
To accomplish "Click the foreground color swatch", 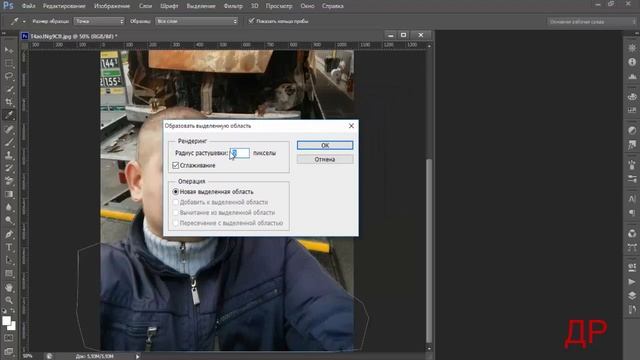I will tap(6, 321).
